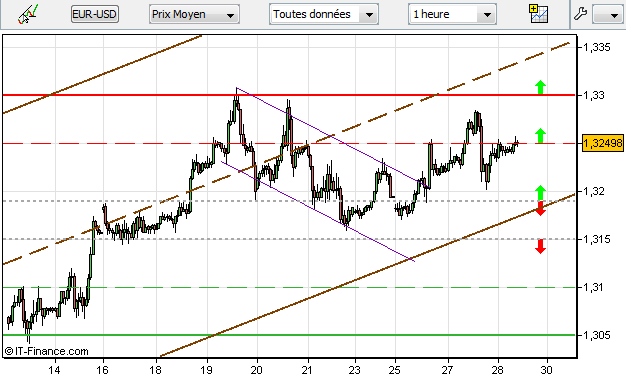
Task: Click date label 30 on time axis
Action: [x=547, y=370]
